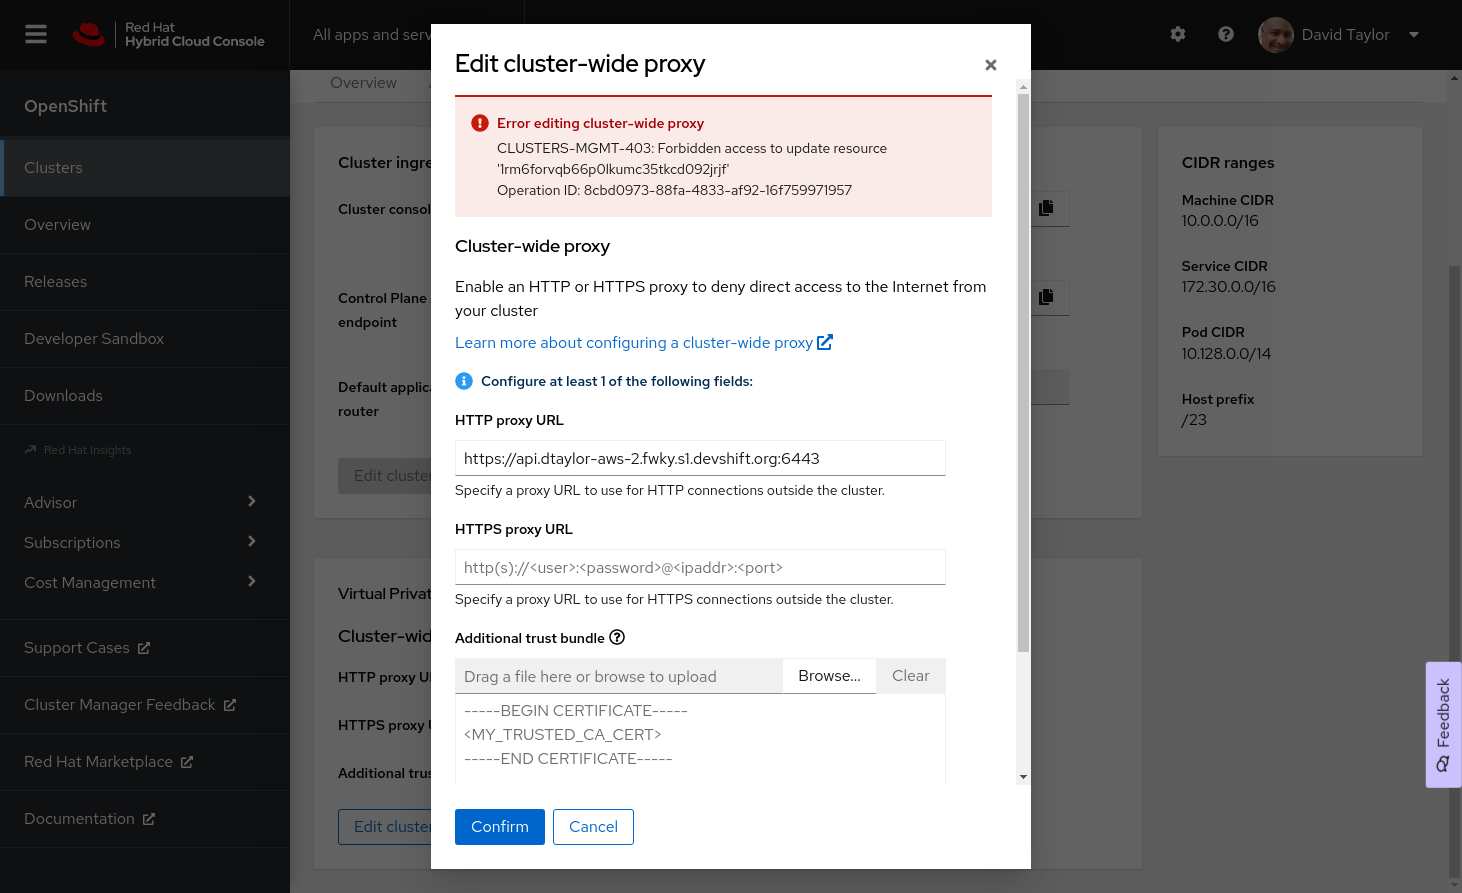This screenshot has width=1462, height=893.
Task: Click the Red Hat logo
Action: pos(89,35)
